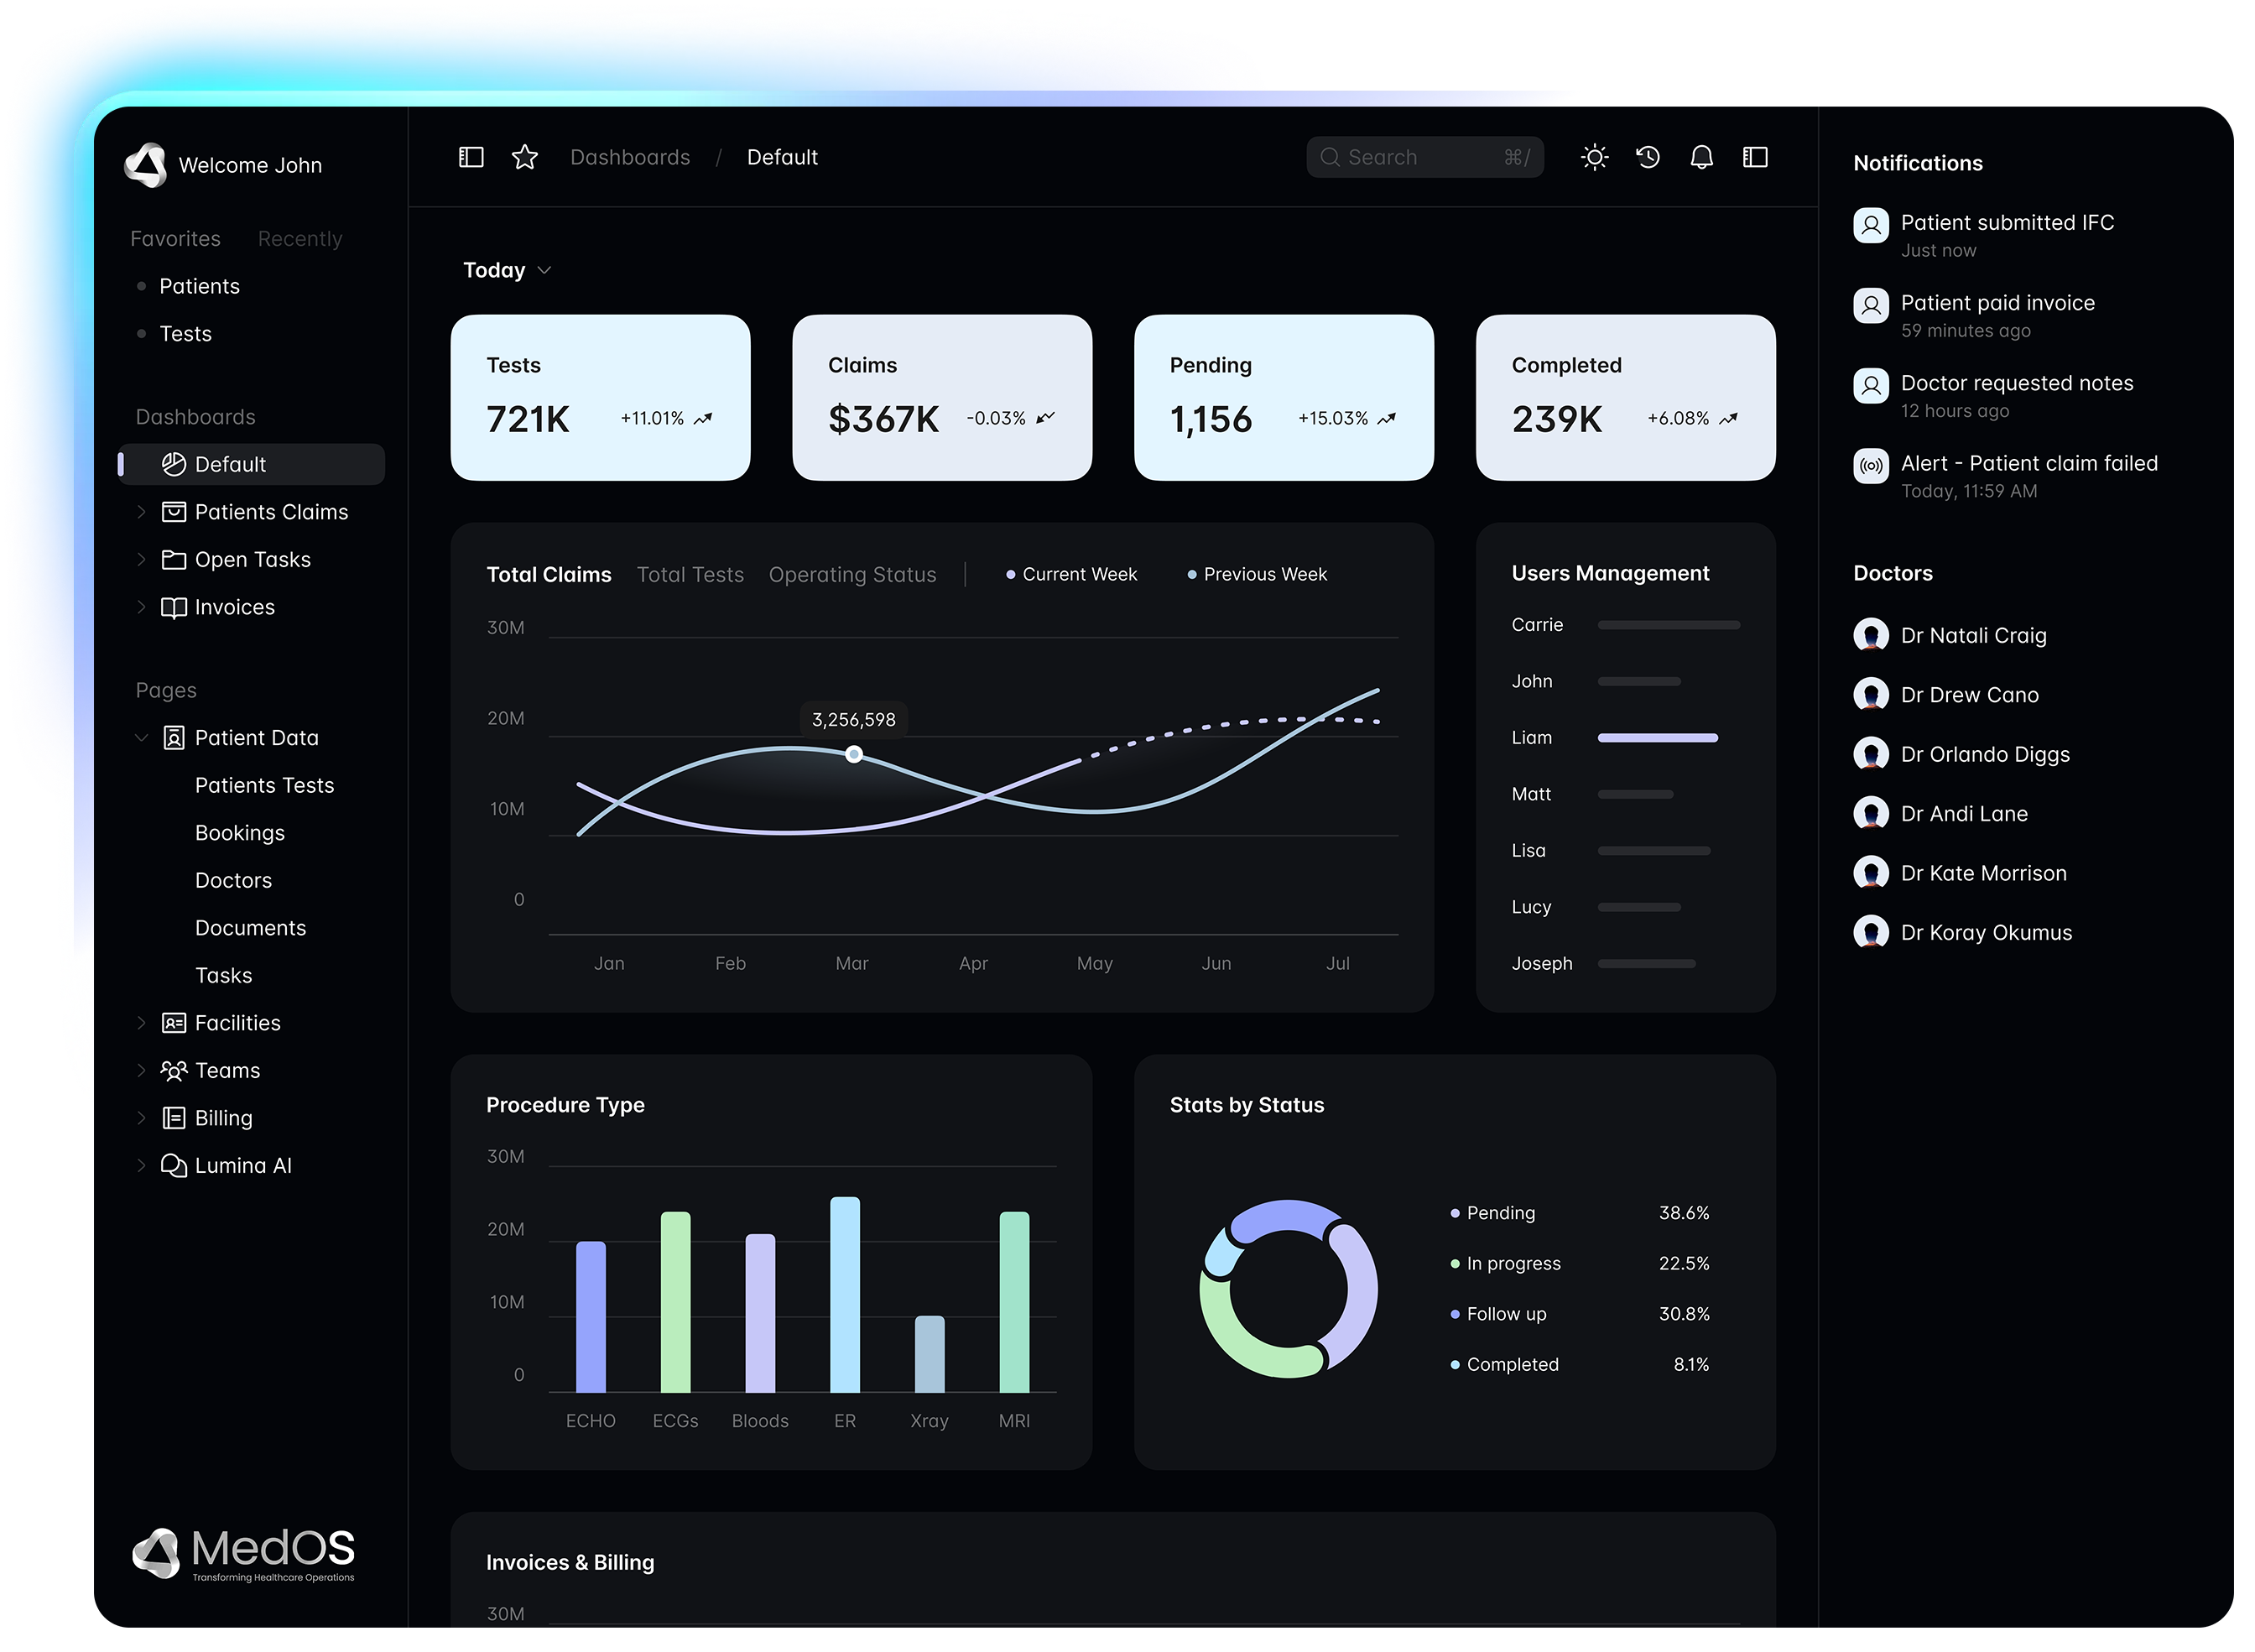
Task: Click the trend arrow on Tests card
Action: click(703, 418)
